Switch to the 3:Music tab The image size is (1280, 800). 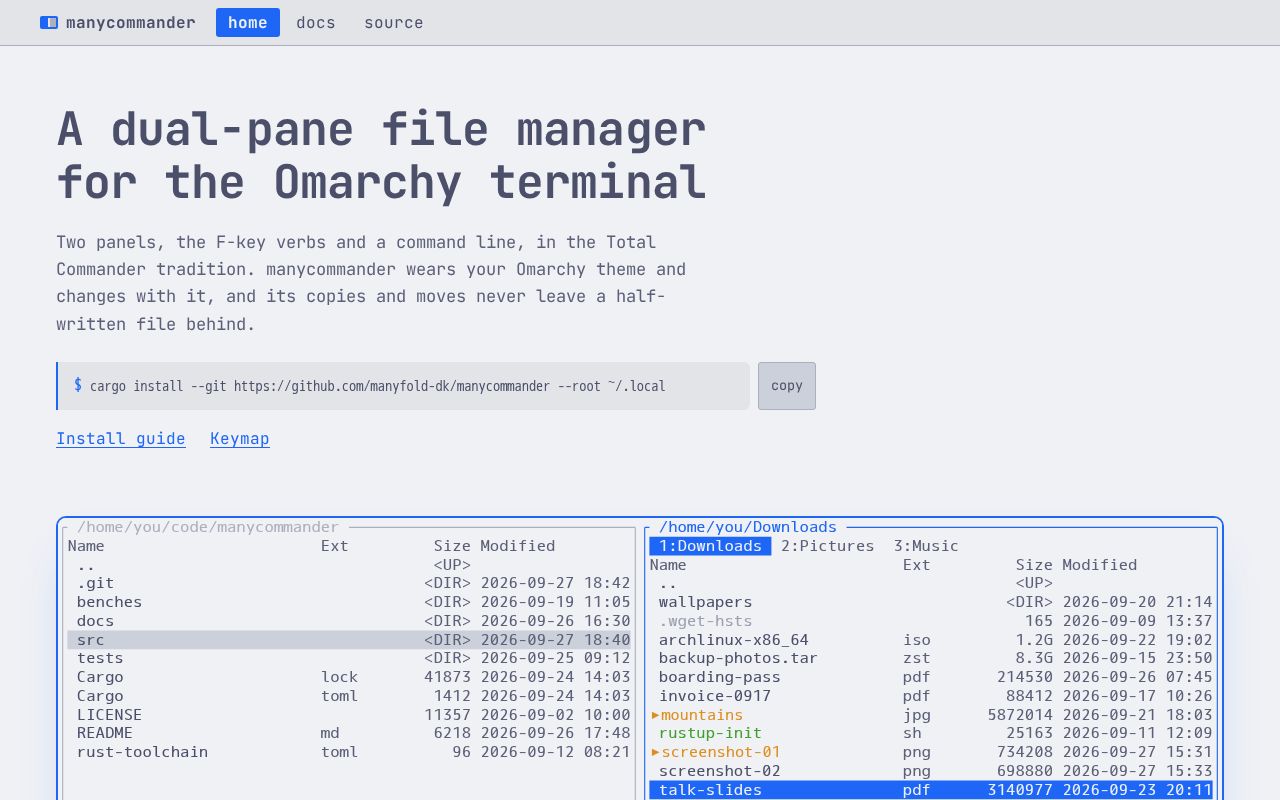[x=926, y=546]
